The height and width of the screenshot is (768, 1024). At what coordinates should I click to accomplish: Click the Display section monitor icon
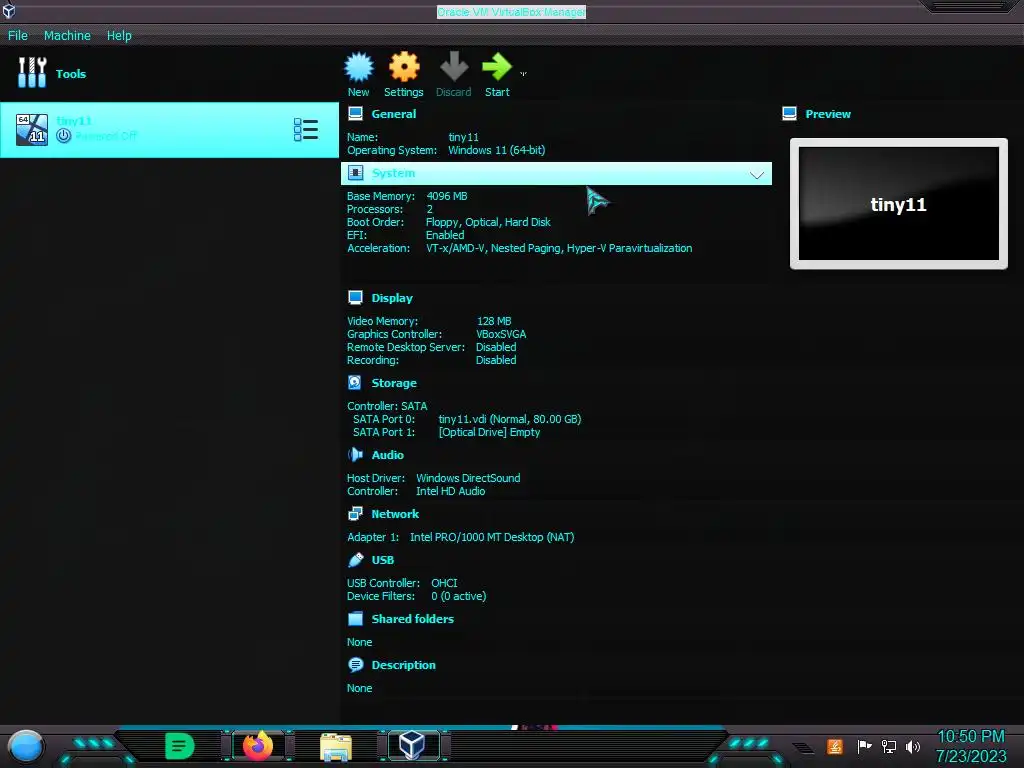point(355,298)
